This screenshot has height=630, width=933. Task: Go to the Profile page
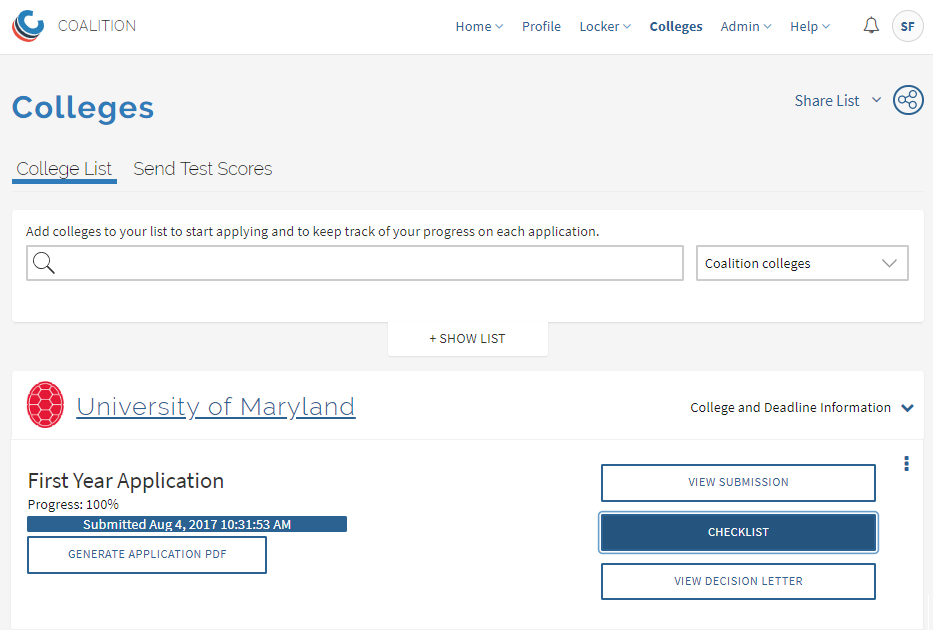(x=541, y=26)
